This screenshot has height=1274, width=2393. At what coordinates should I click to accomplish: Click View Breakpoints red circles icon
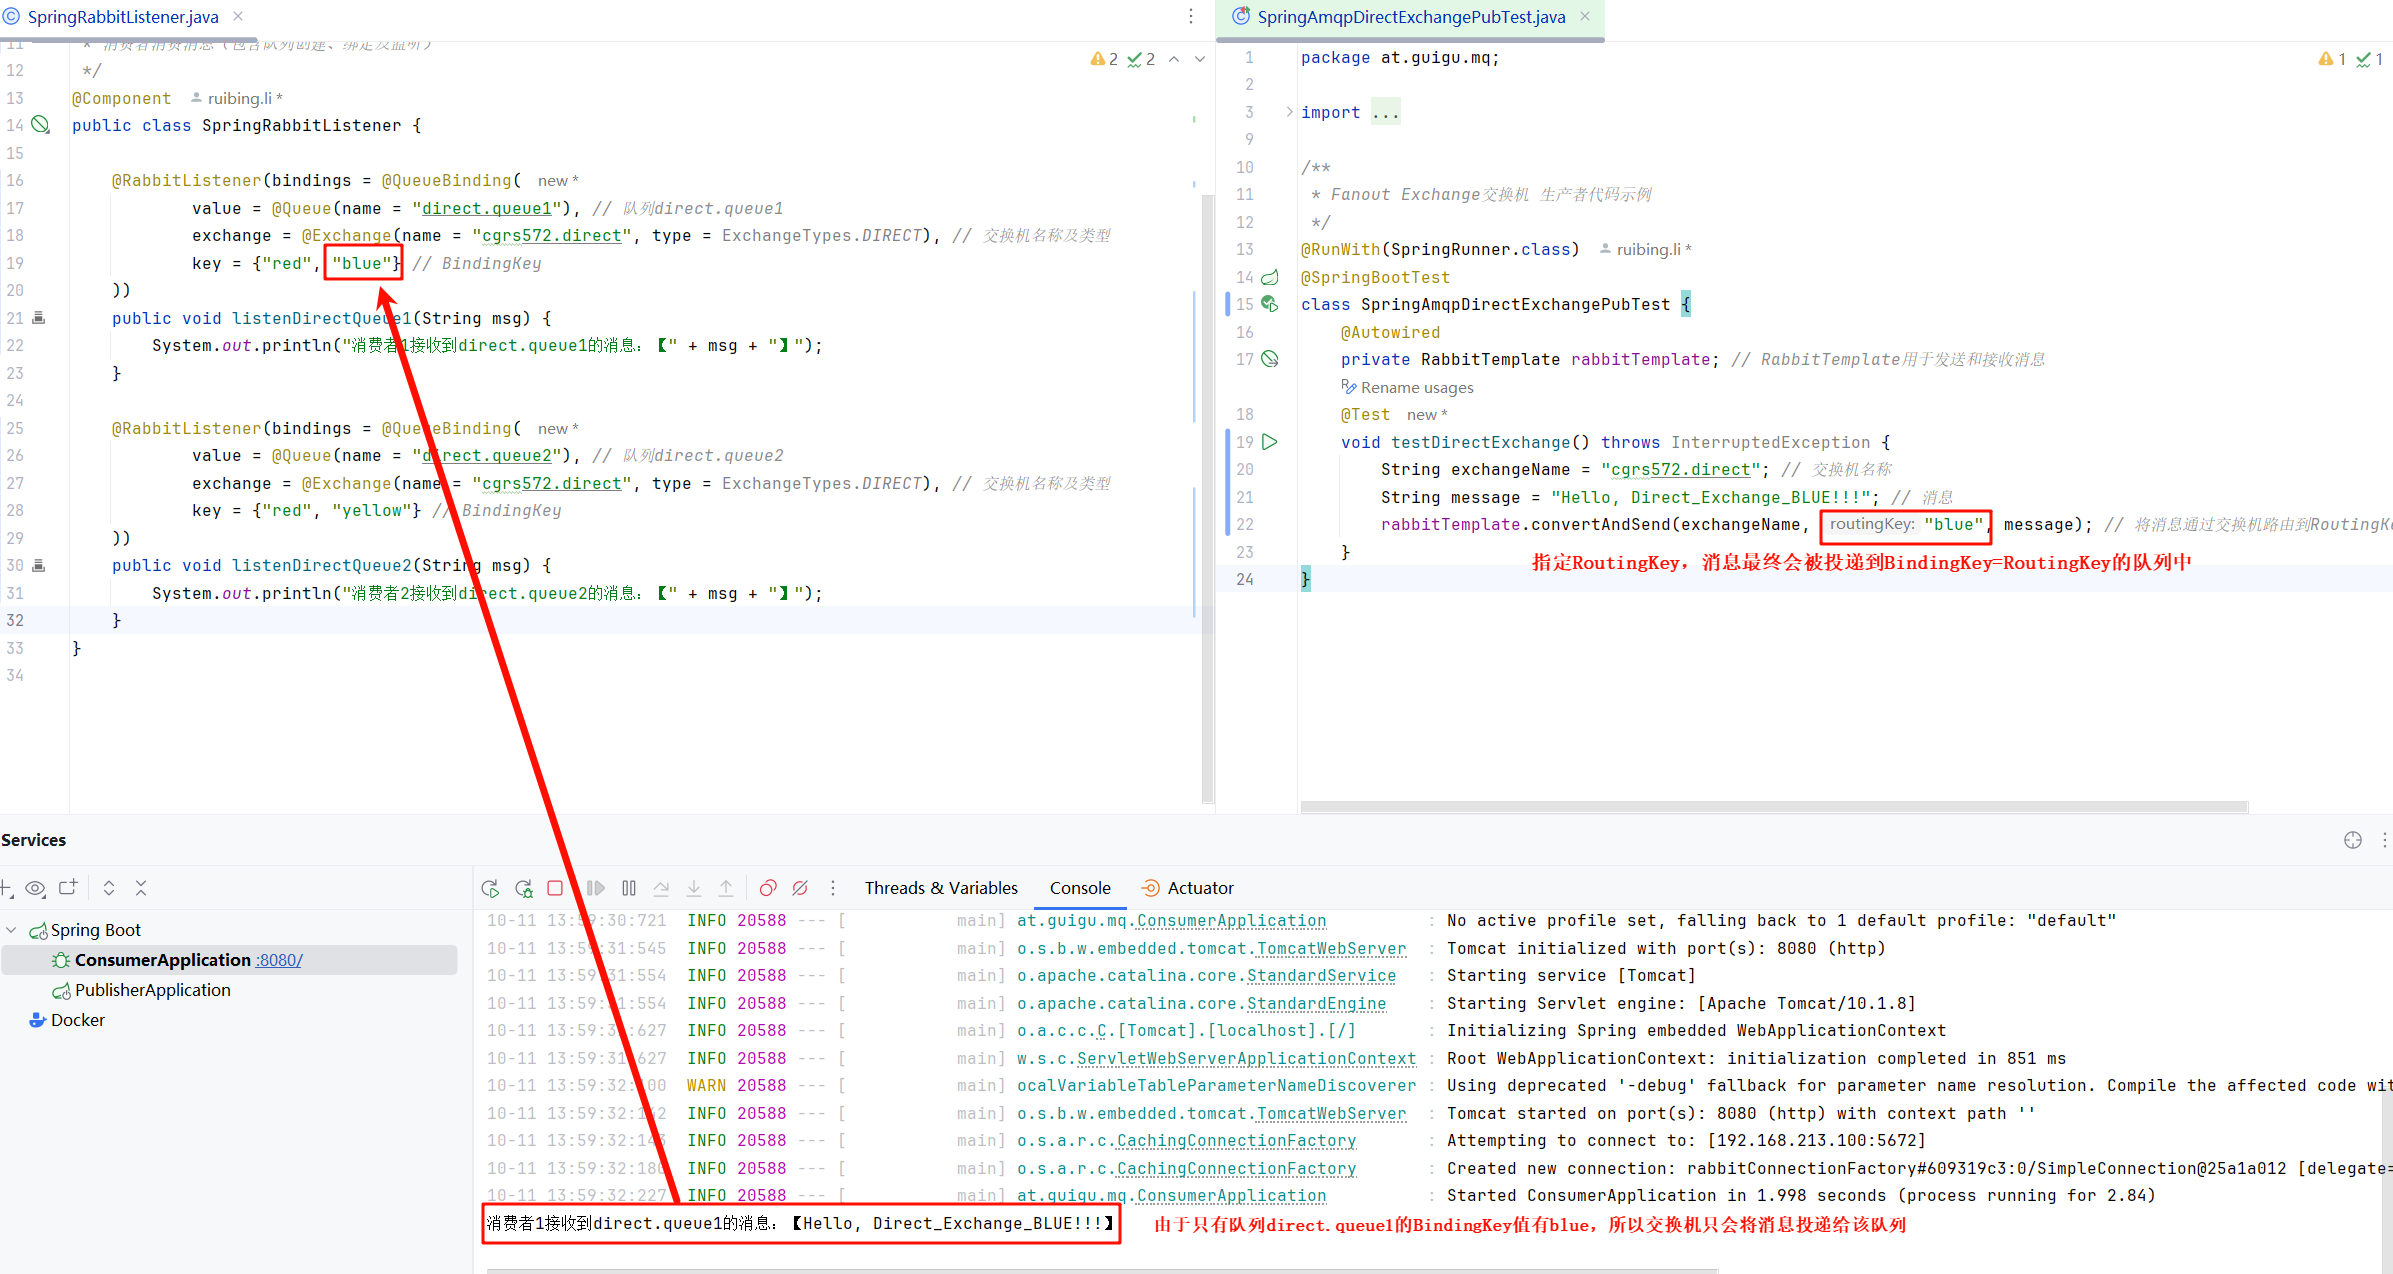(x=768, y=888)
